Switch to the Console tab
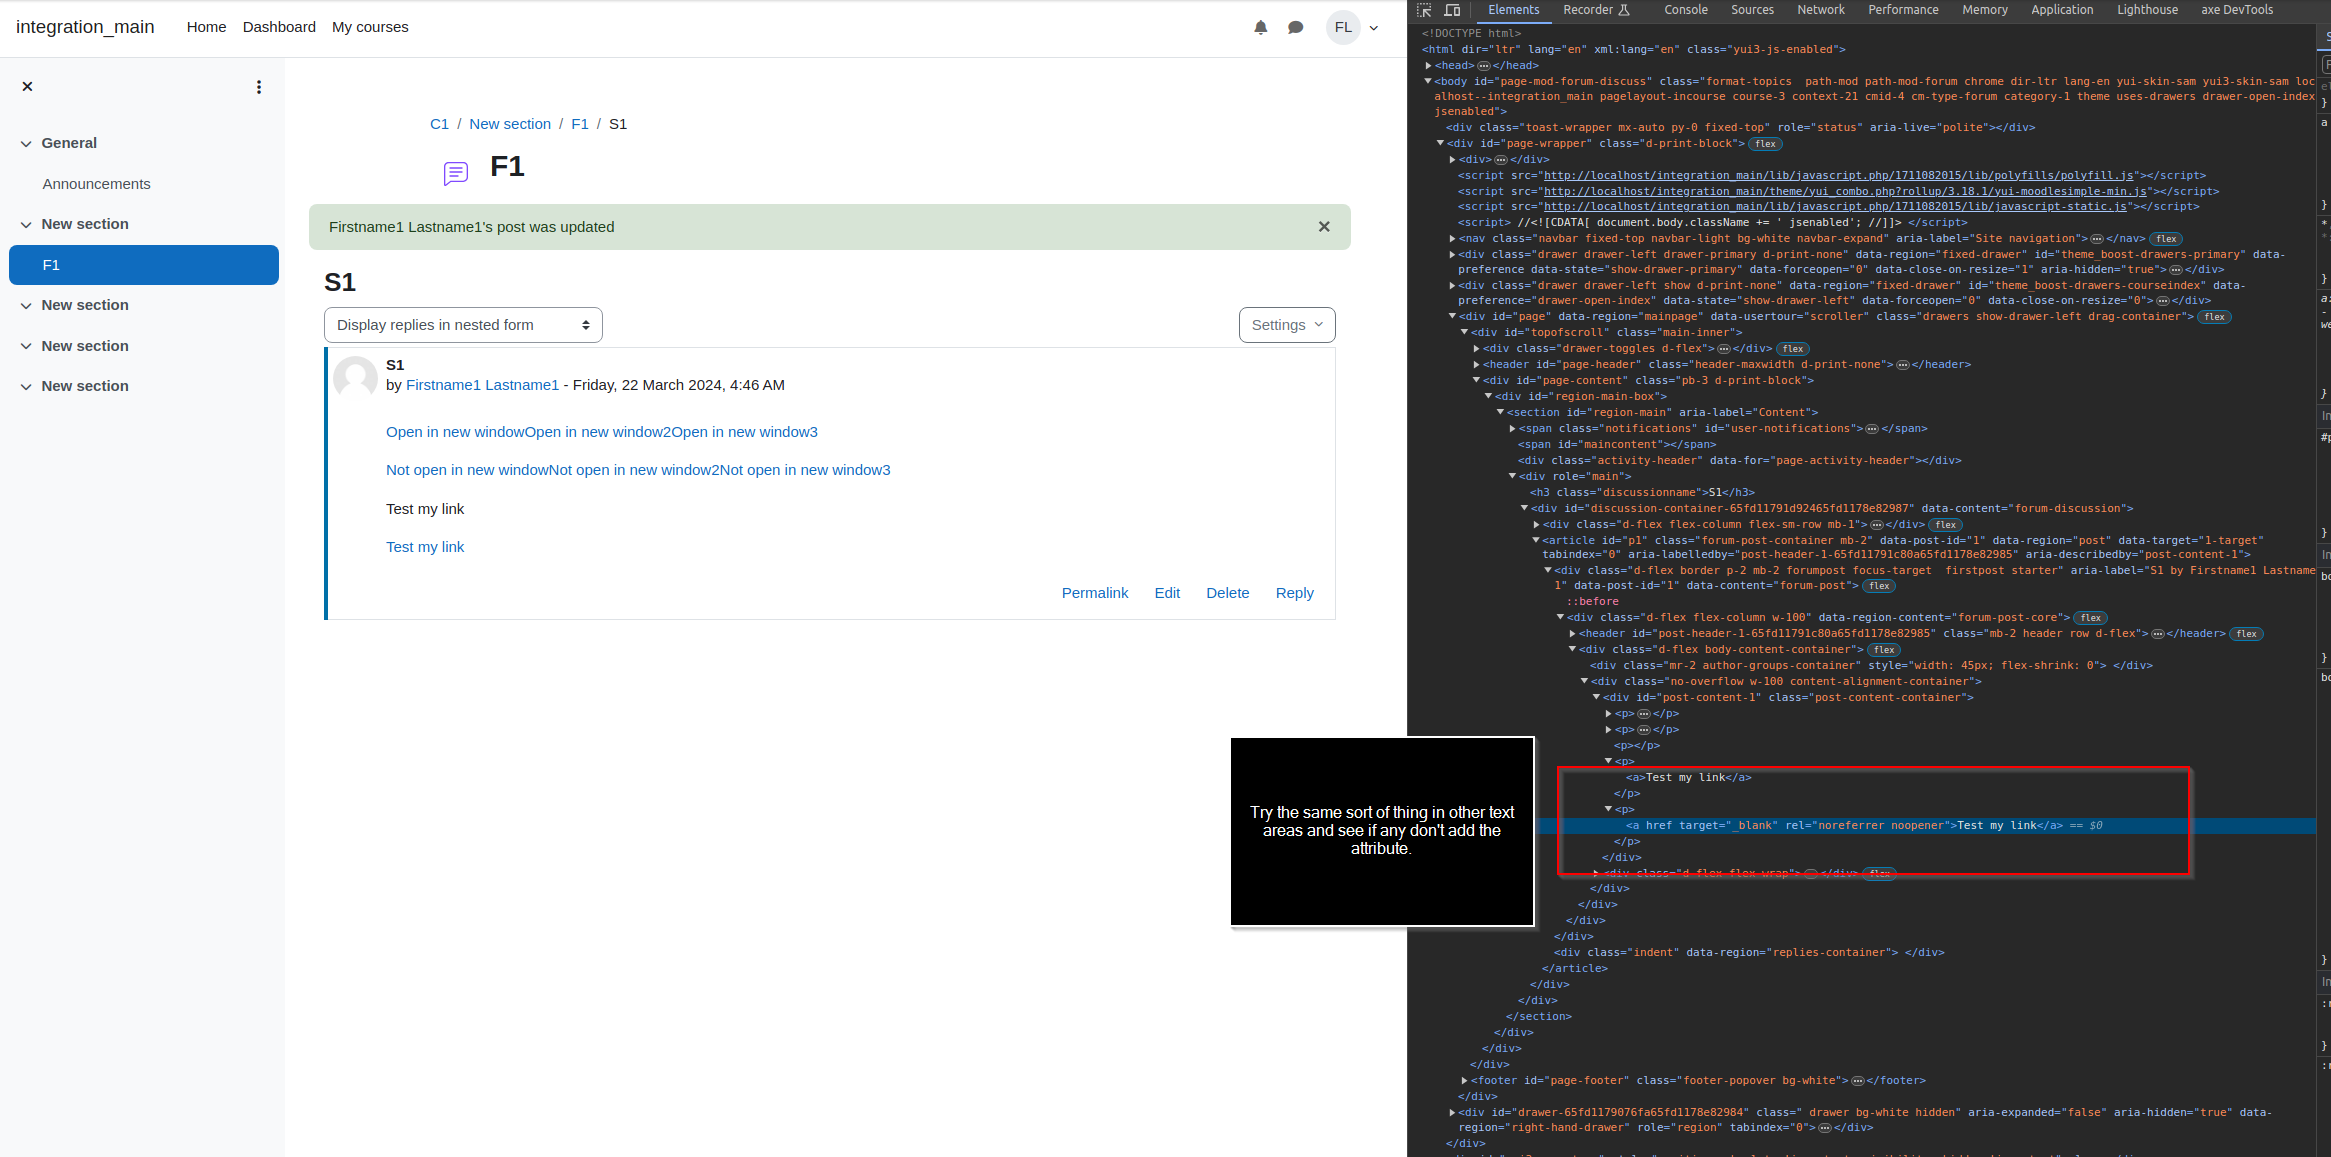This screenshot has height=1157, width=2331. [x=1686, y=10]
